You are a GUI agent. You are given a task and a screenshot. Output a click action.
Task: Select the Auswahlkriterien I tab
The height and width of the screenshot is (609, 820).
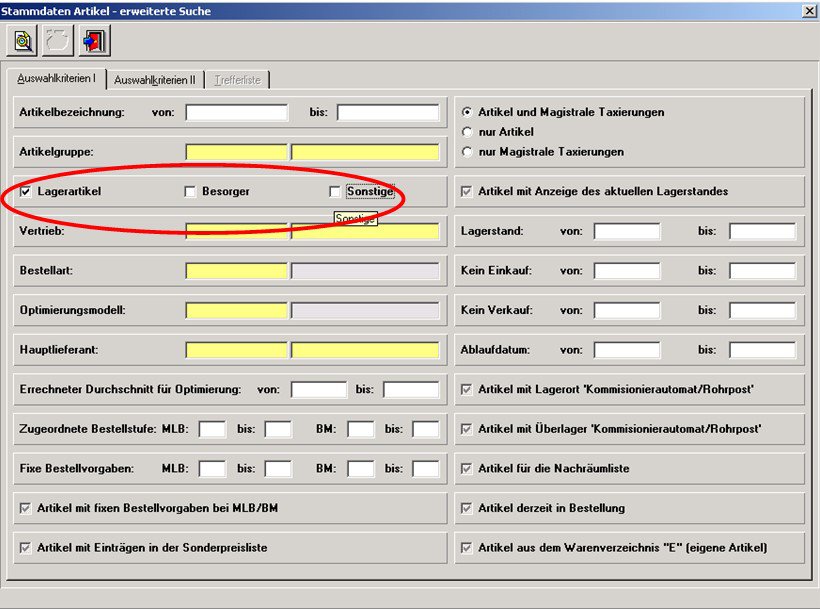pos(56,78)
